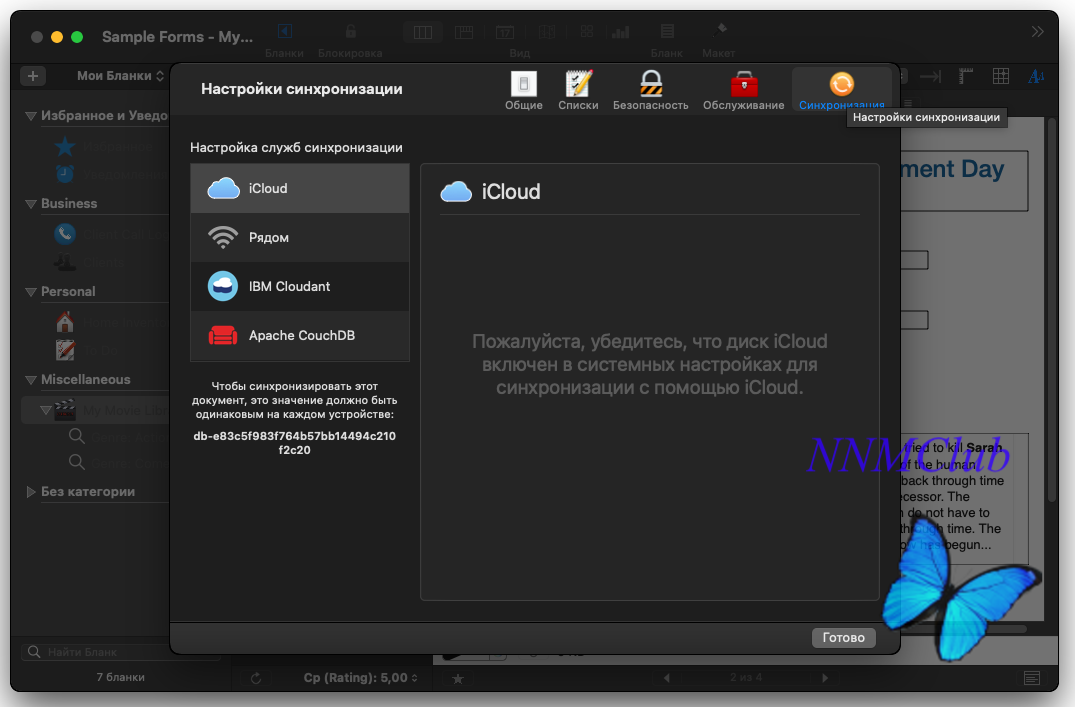Screen dimensions: 1075x707
Task: Select the clapperboard movie library form
Action: click(65, 409)
